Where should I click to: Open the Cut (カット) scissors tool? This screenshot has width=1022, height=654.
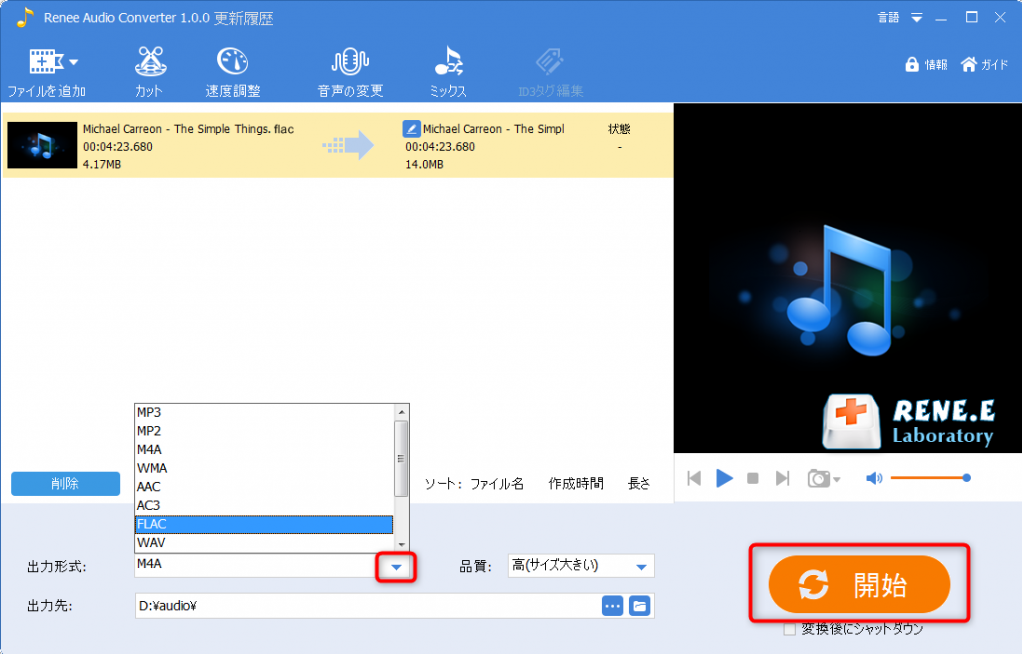pyautogui.click(x=150, y=72)
